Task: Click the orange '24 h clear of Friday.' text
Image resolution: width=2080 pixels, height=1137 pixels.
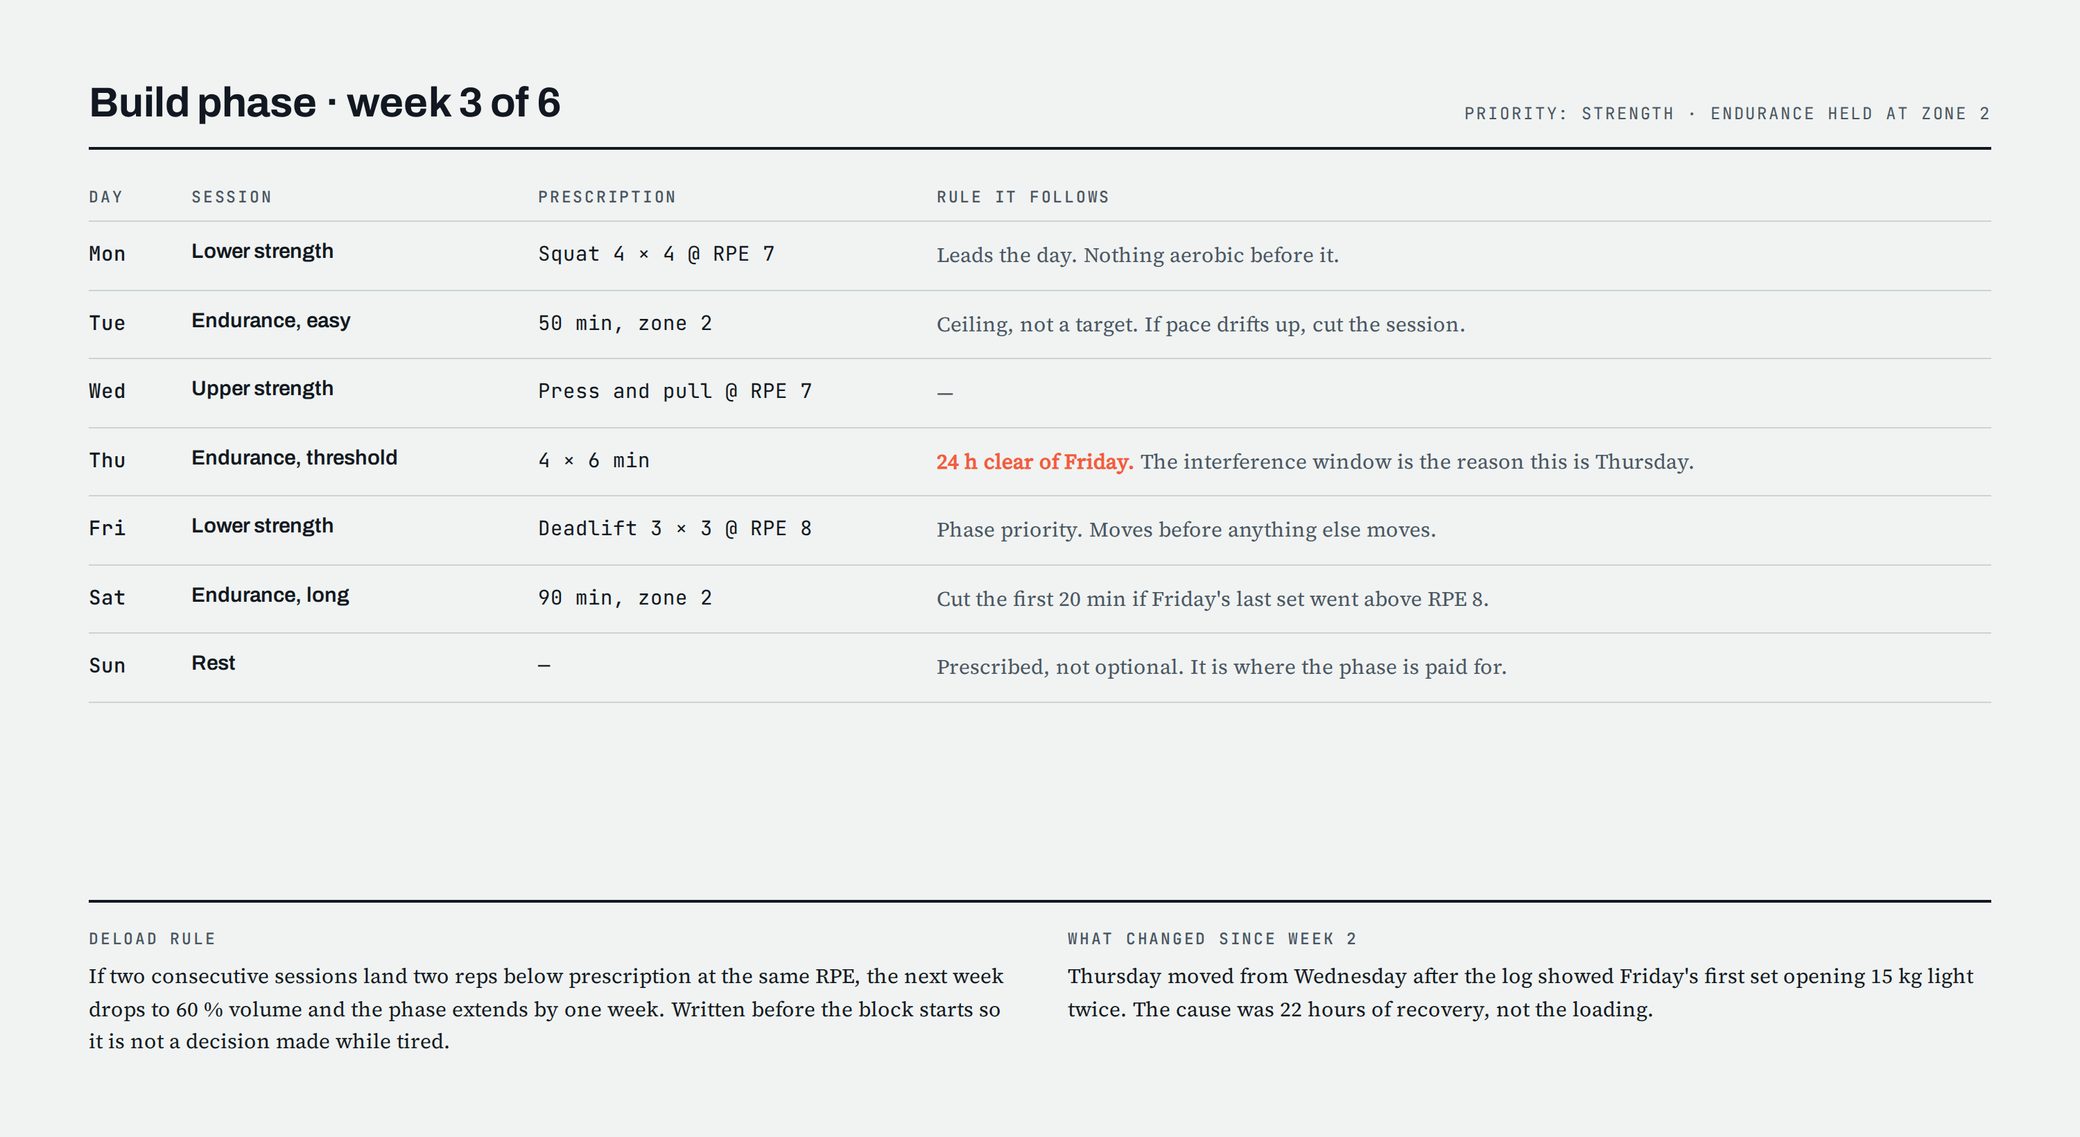Action: (x=1035, y=462)
